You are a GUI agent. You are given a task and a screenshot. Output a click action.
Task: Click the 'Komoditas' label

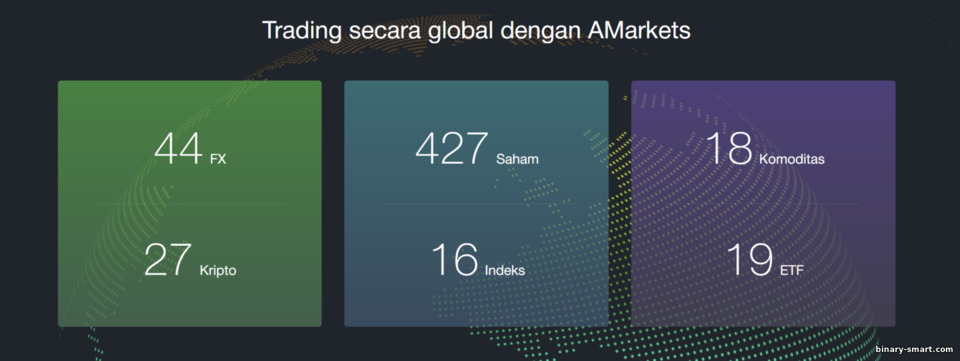click(x=792, y=160)
